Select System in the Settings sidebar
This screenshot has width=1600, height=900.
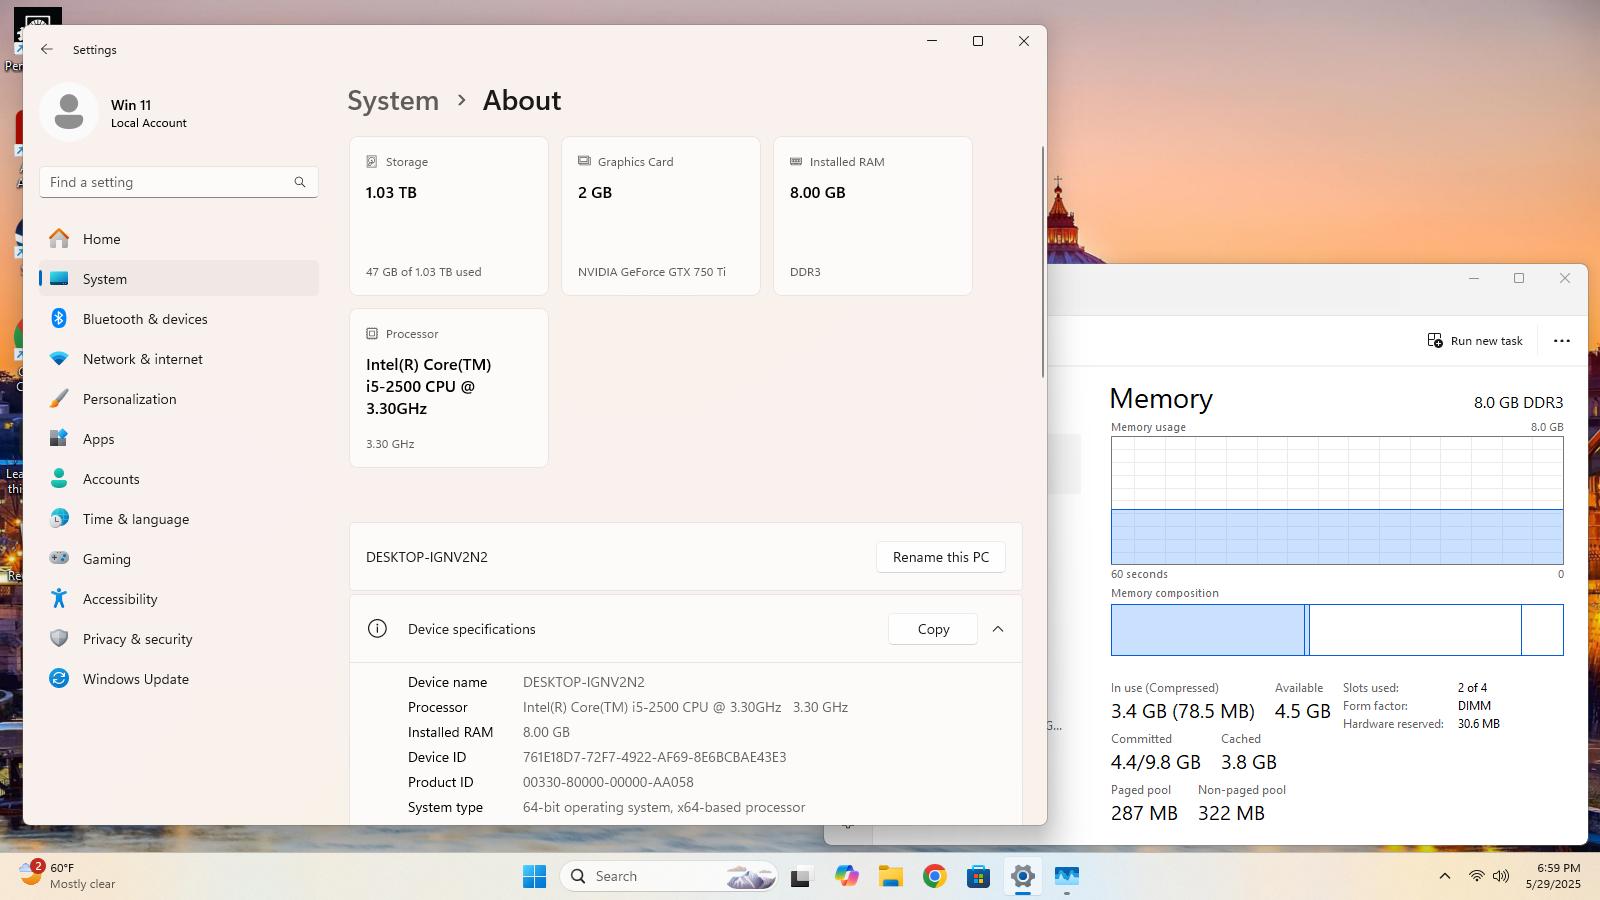coord(179,279)
